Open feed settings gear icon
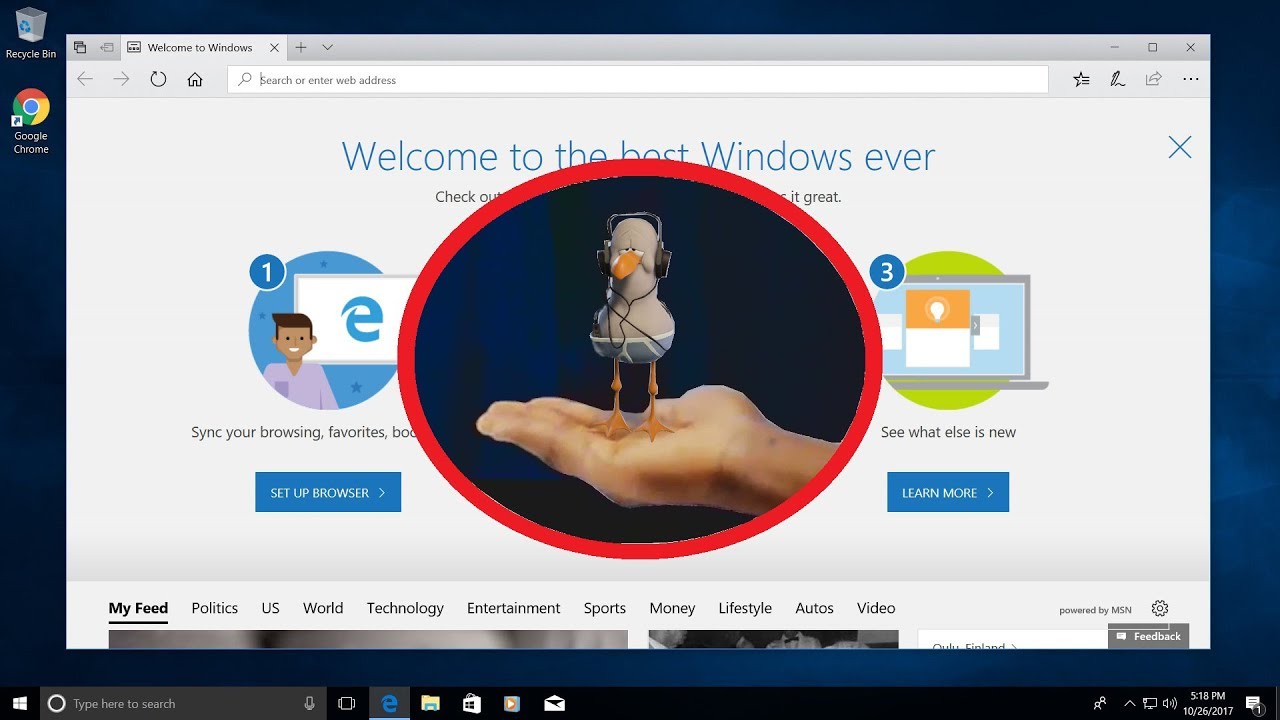Viewport: 1280px width, 720px height. pyautogui.click(x=1160, y=608)
